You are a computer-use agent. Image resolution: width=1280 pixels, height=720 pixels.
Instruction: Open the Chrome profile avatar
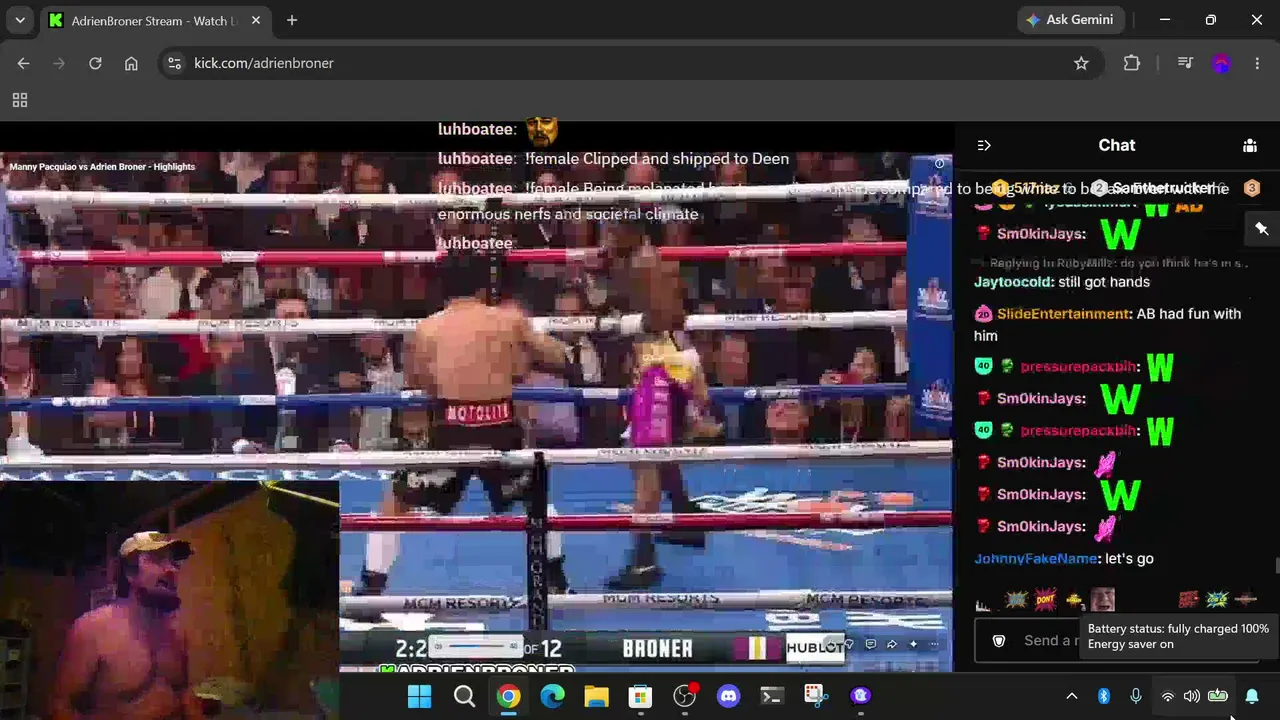coord(1221,63)
